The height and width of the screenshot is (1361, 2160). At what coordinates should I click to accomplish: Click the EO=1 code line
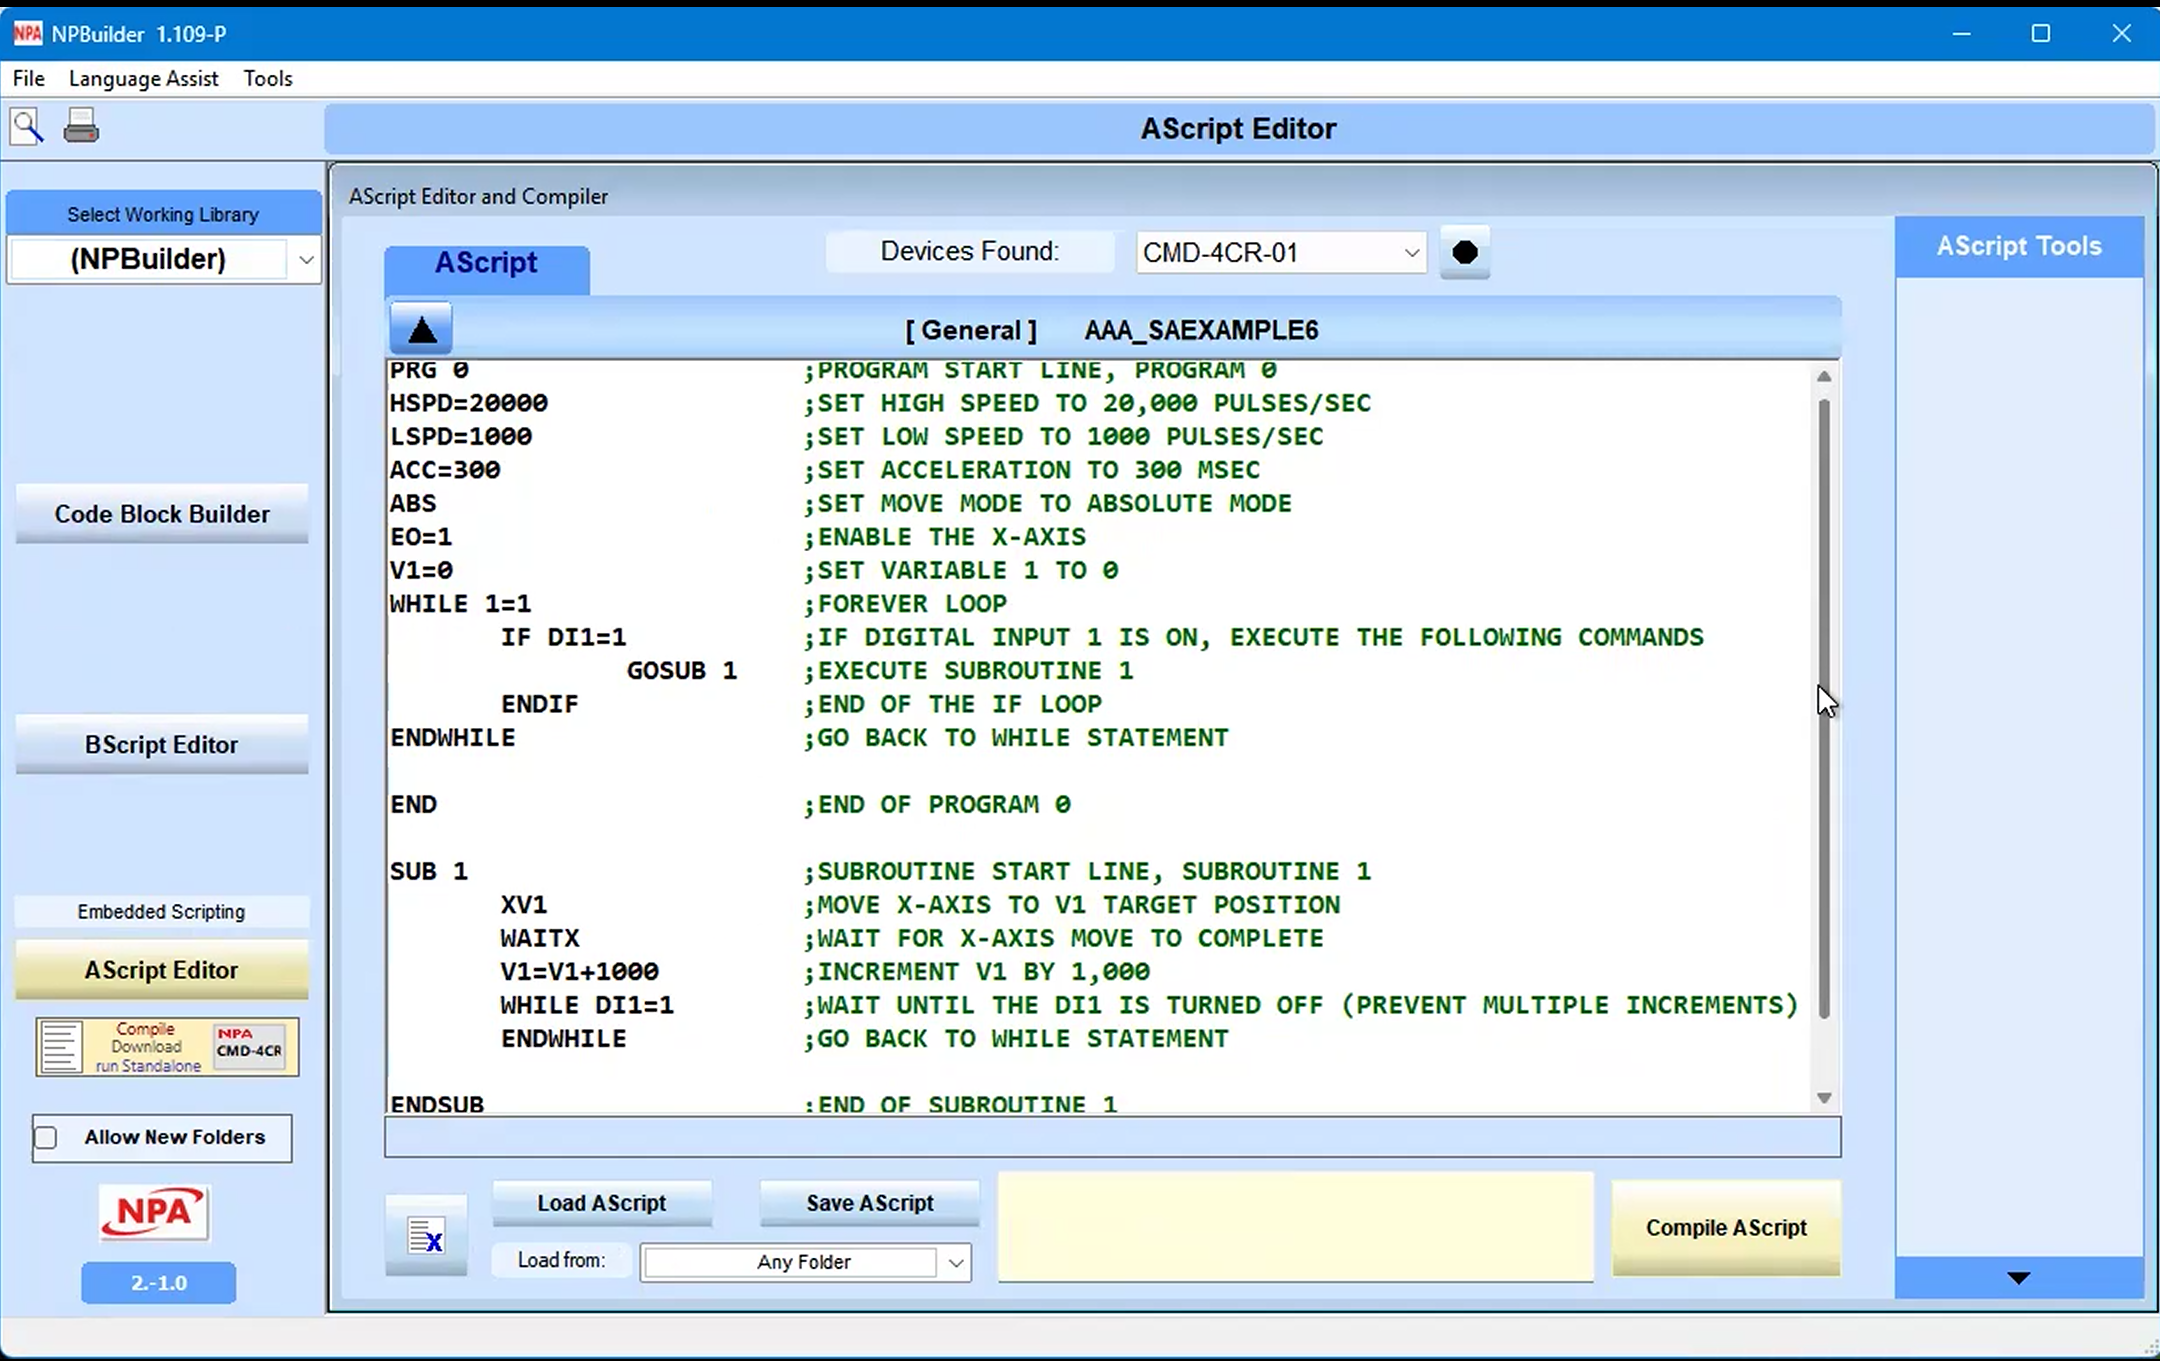[x=421, y=537]
